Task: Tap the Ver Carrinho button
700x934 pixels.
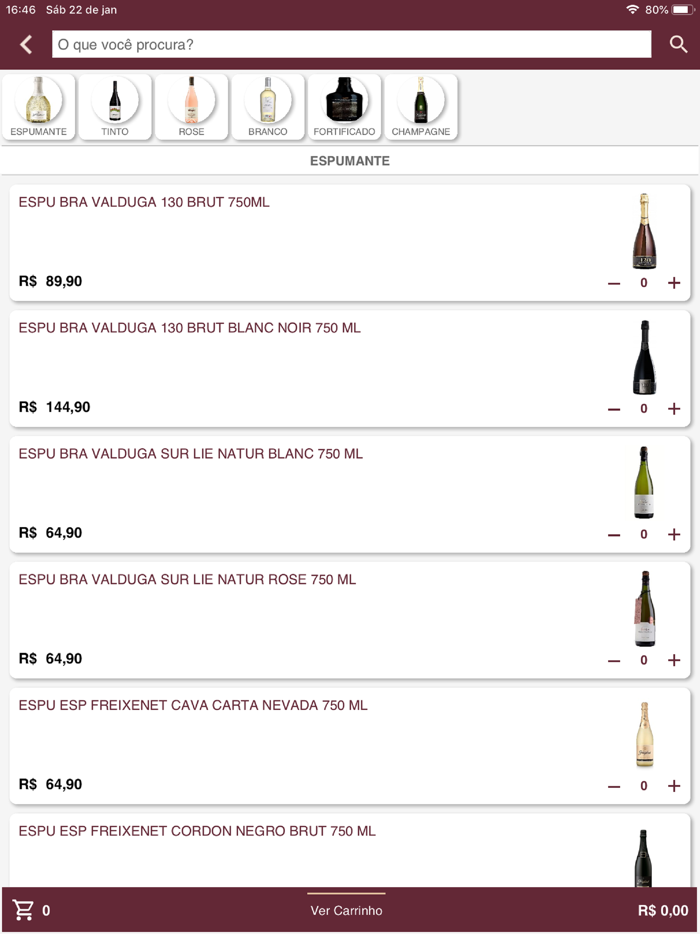Action: pos(346,910)
